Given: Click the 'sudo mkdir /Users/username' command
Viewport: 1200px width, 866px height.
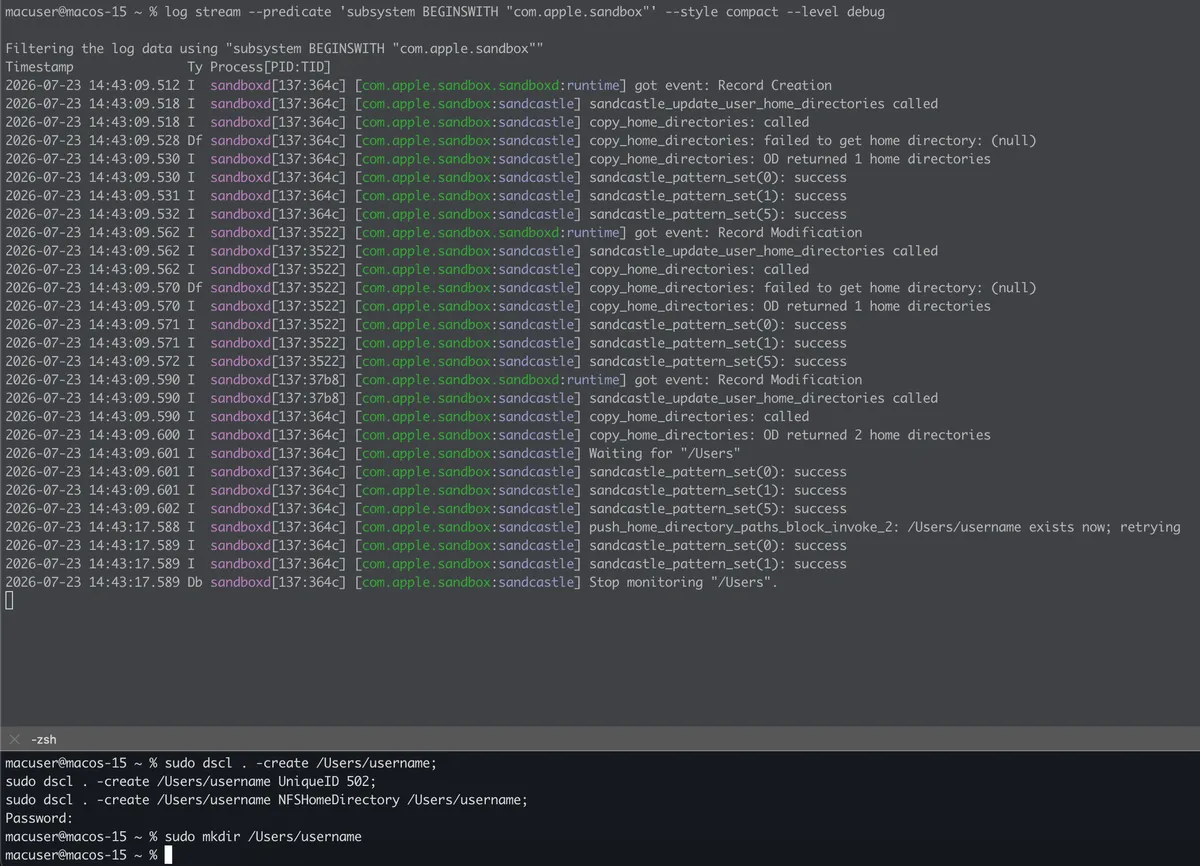Looking at the screenshot, I should 263,836.
